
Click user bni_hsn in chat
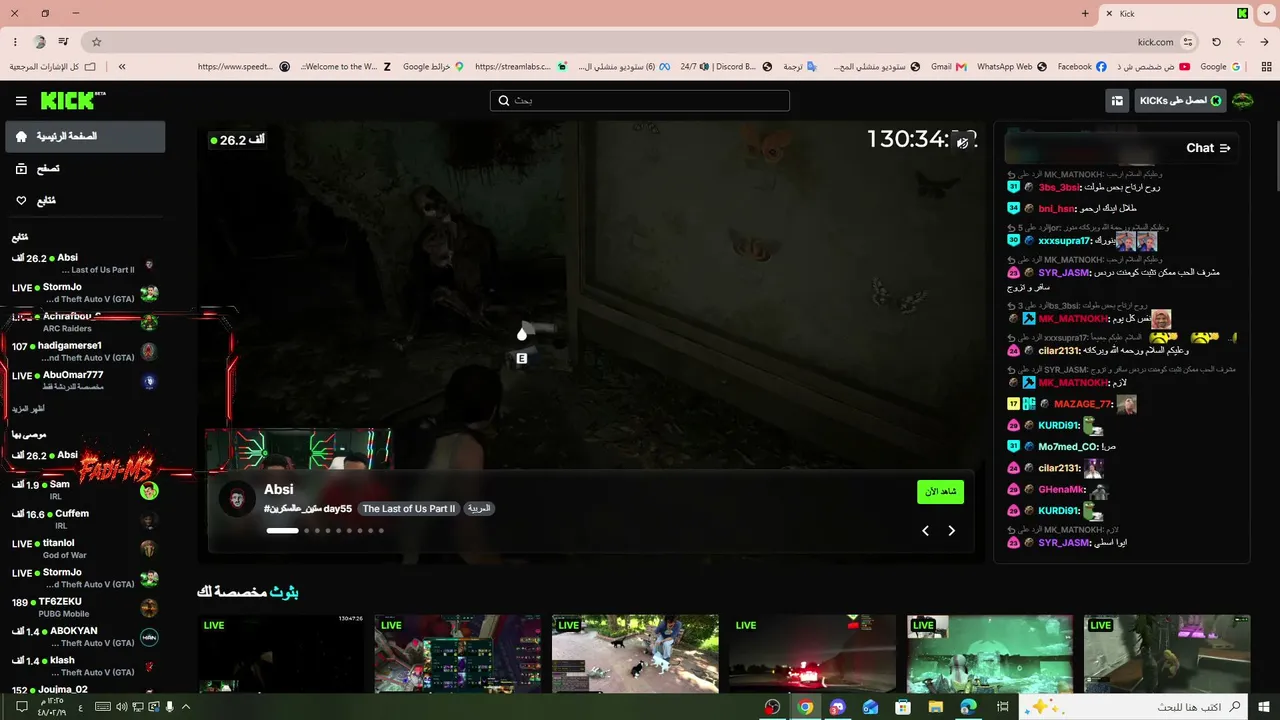coord(1056,209)
